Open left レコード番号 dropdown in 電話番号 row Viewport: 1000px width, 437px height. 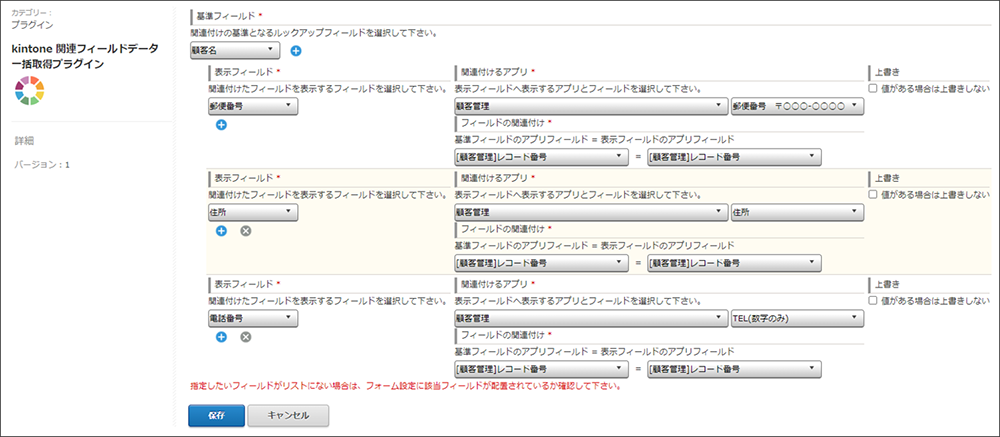tap(541, 369)
